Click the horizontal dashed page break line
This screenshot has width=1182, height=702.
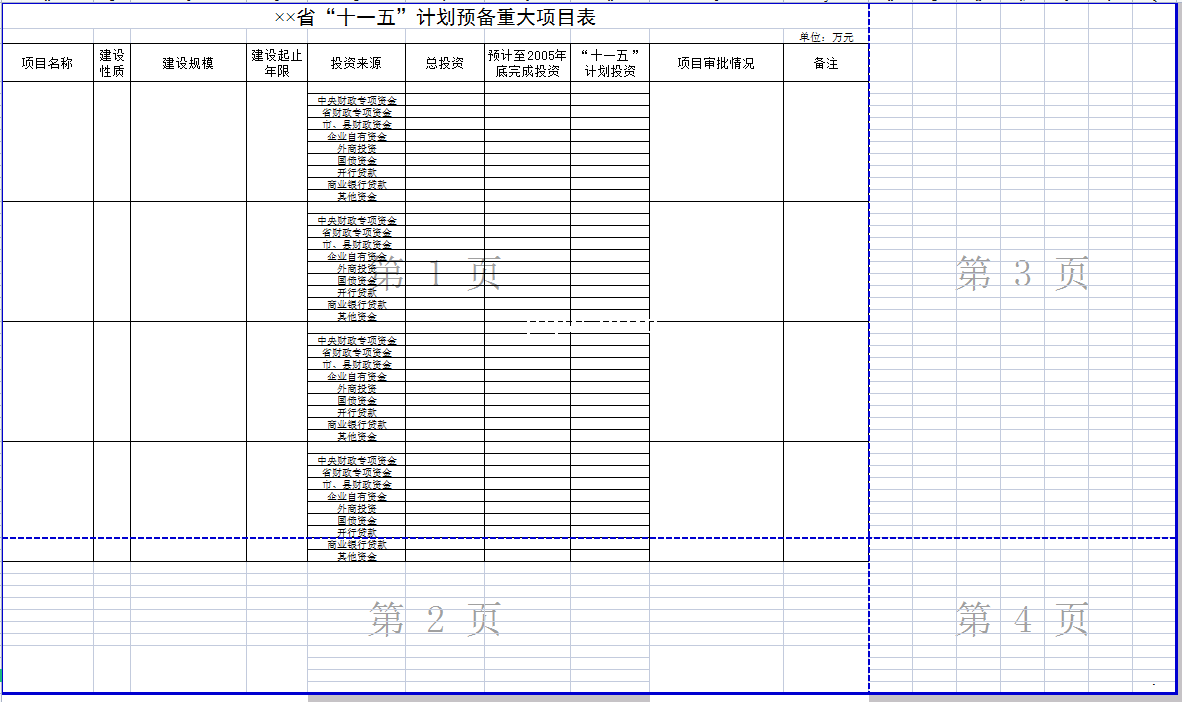[700, 538]
